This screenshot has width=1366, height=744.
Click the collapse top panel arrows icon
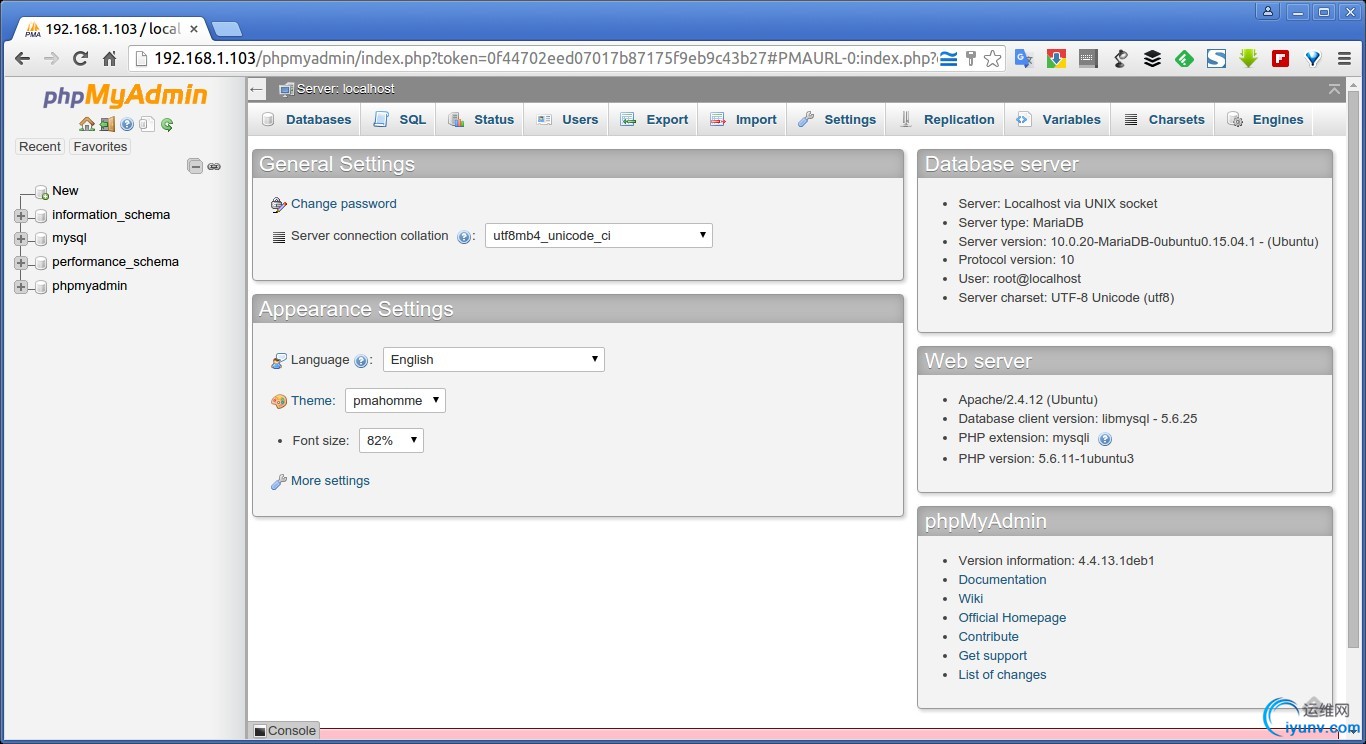tap(1334, 89)
